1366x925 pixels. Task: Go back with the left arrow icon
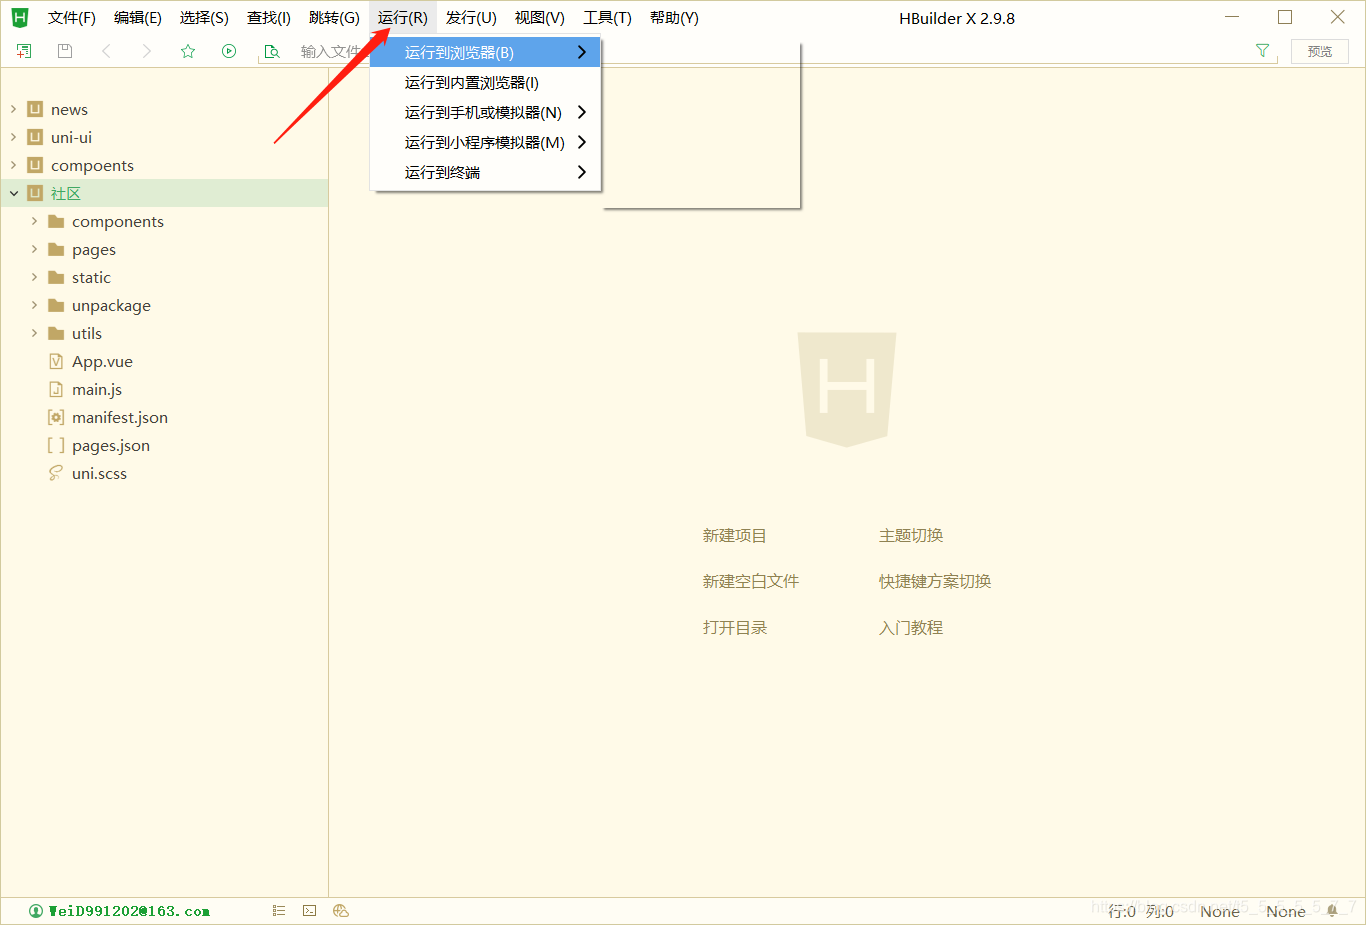(106, 51)
